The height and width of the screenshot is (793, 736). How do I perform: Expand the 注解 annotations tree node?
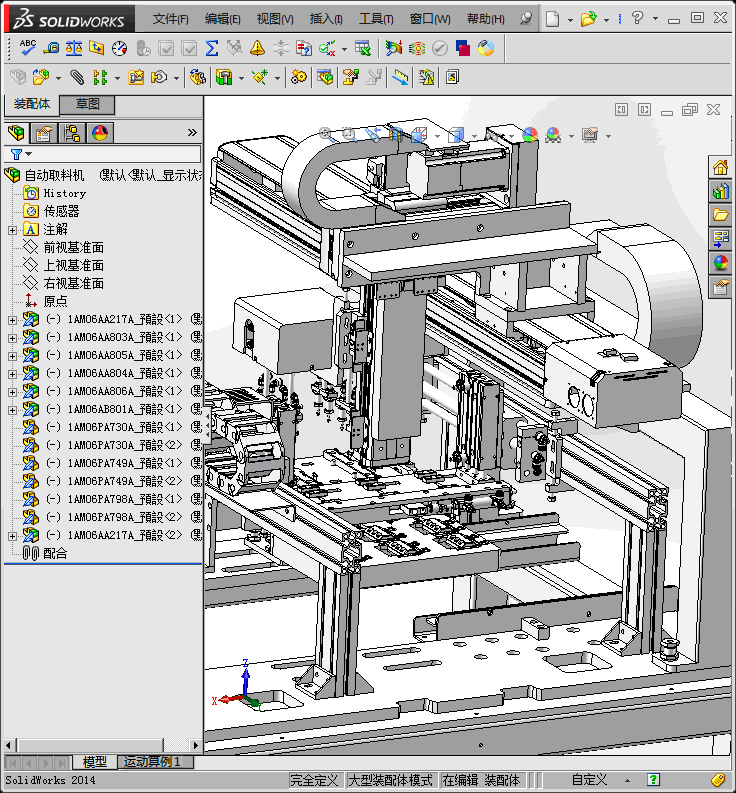tap(12, 230)
